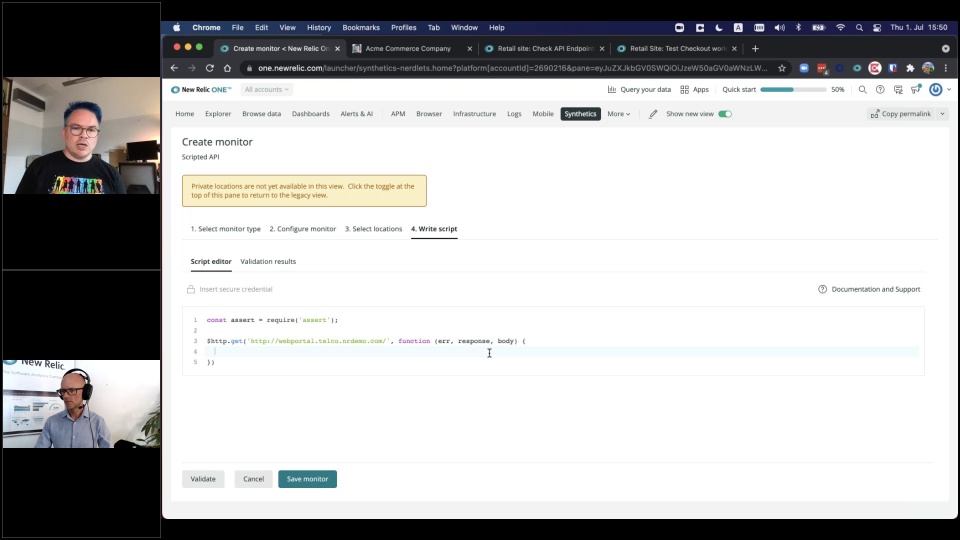Viewport: 960px width, 540px height.
Task: Click the Save monitor button
Action: coord(307,479)
